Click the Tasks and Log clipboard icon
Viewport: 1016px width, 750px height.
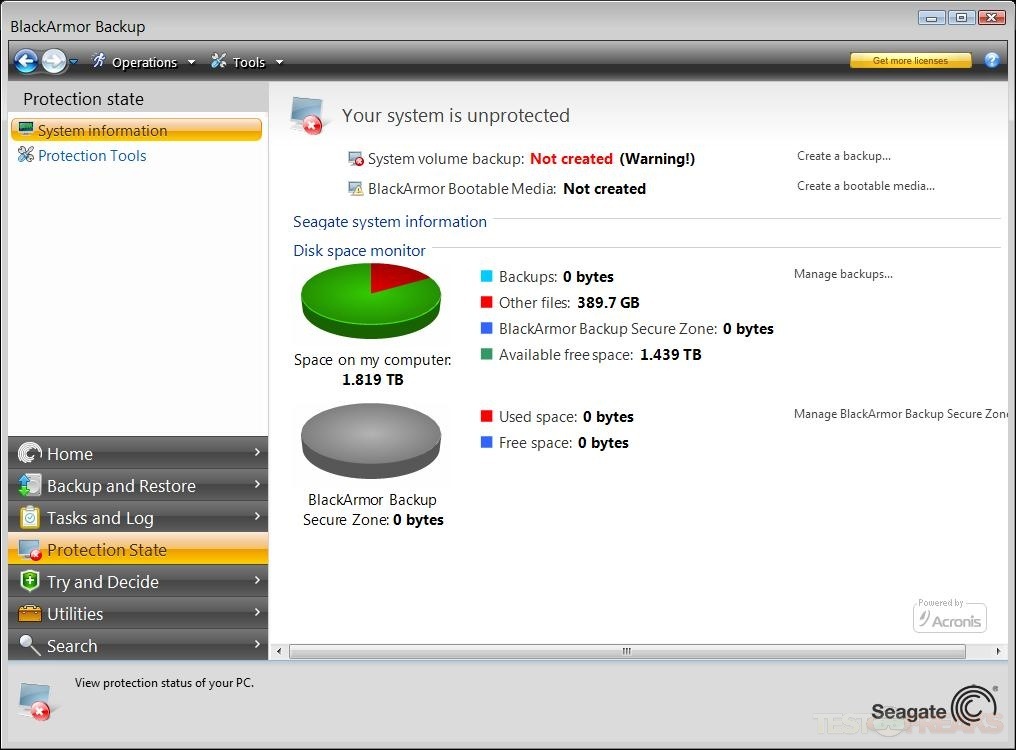coord(30,517)
